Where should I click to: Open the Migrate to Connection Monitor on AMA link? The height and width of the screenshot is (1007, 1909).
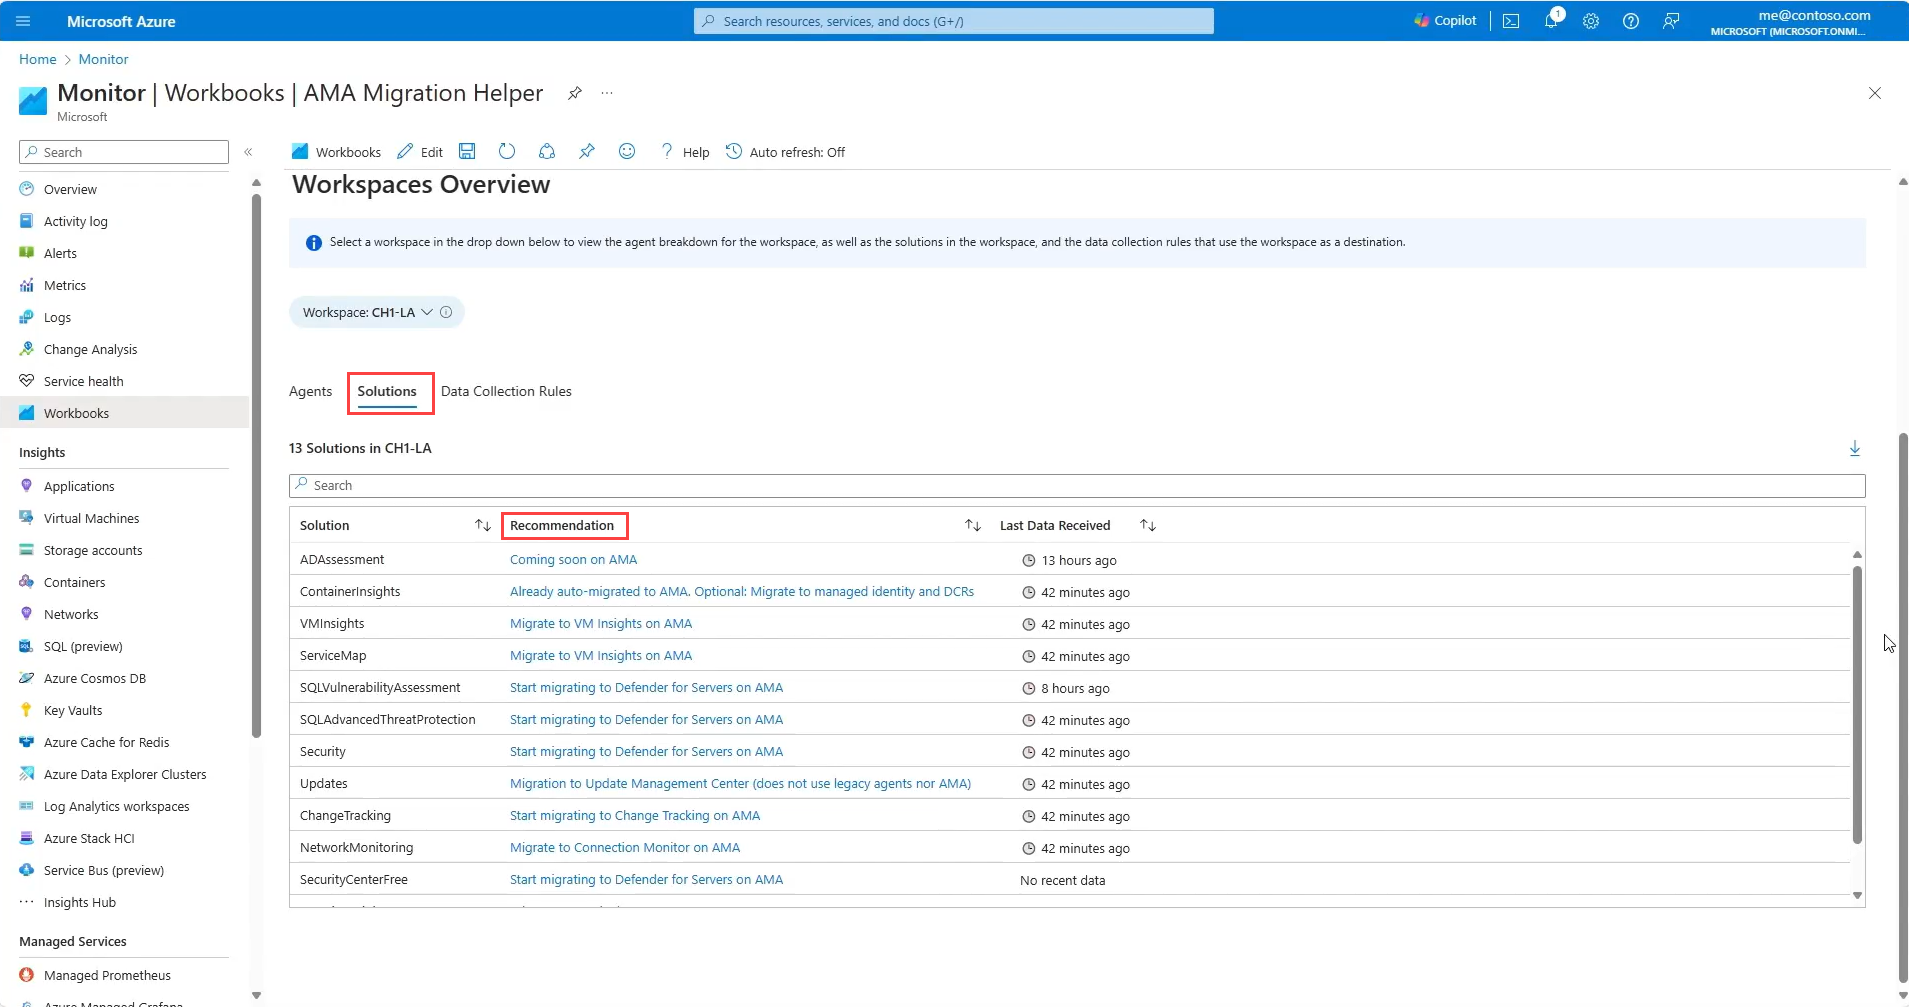[625, 848]
